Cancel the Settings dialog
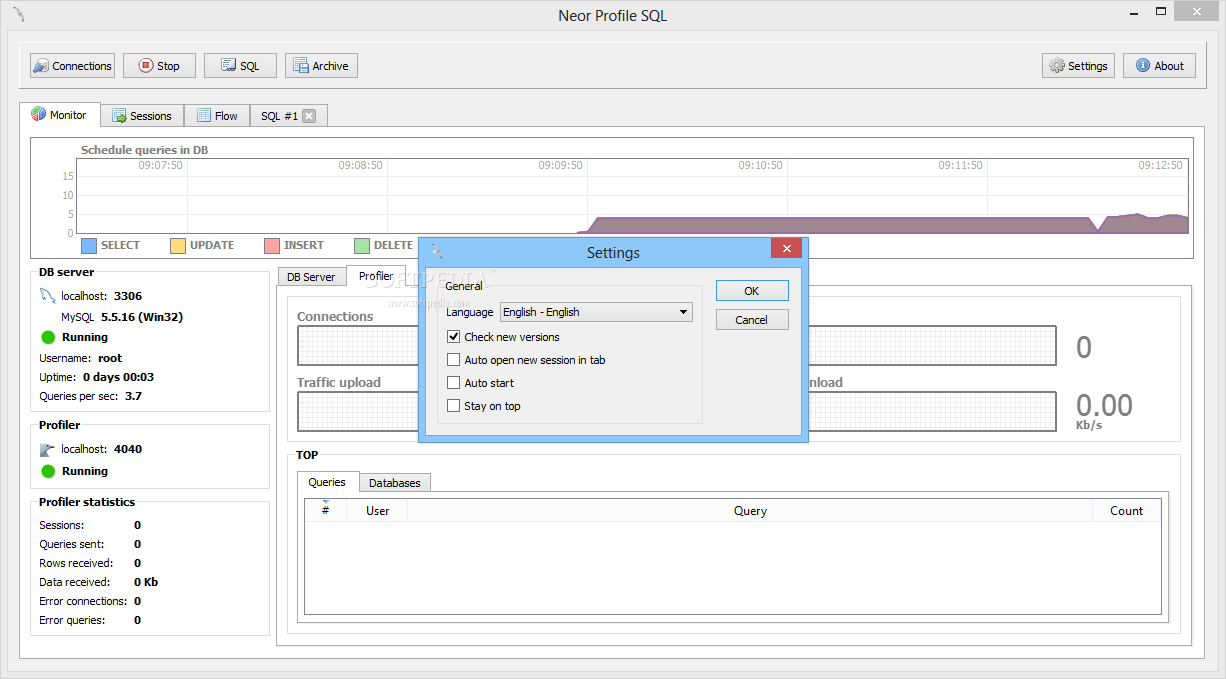The image size is (1226, 679). click(x=752, y=320)
